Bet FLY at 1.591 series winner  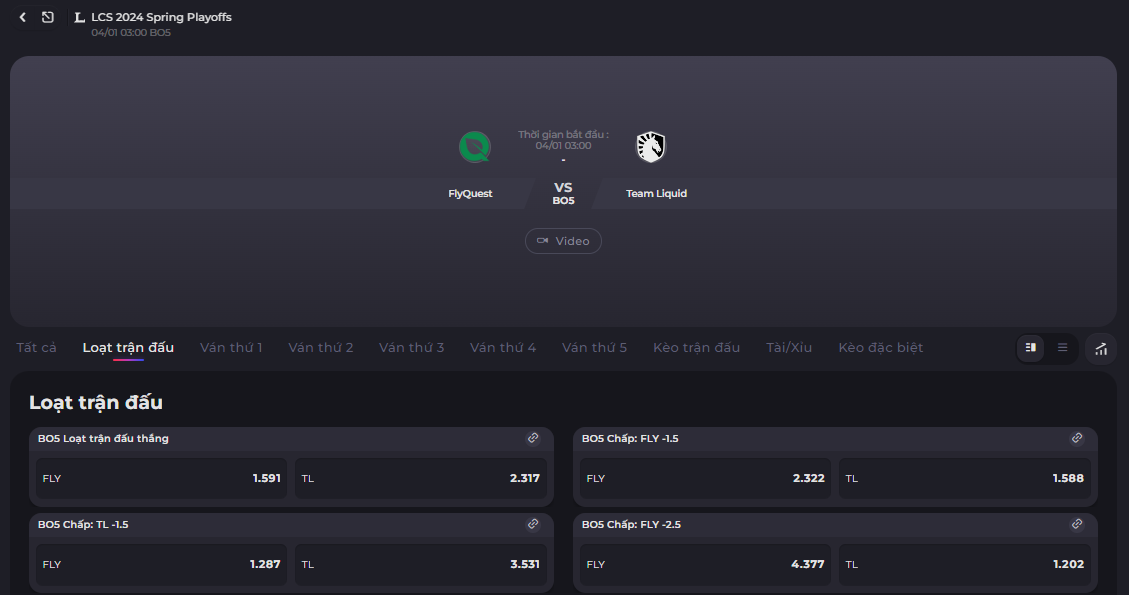[x=162, y=478]
